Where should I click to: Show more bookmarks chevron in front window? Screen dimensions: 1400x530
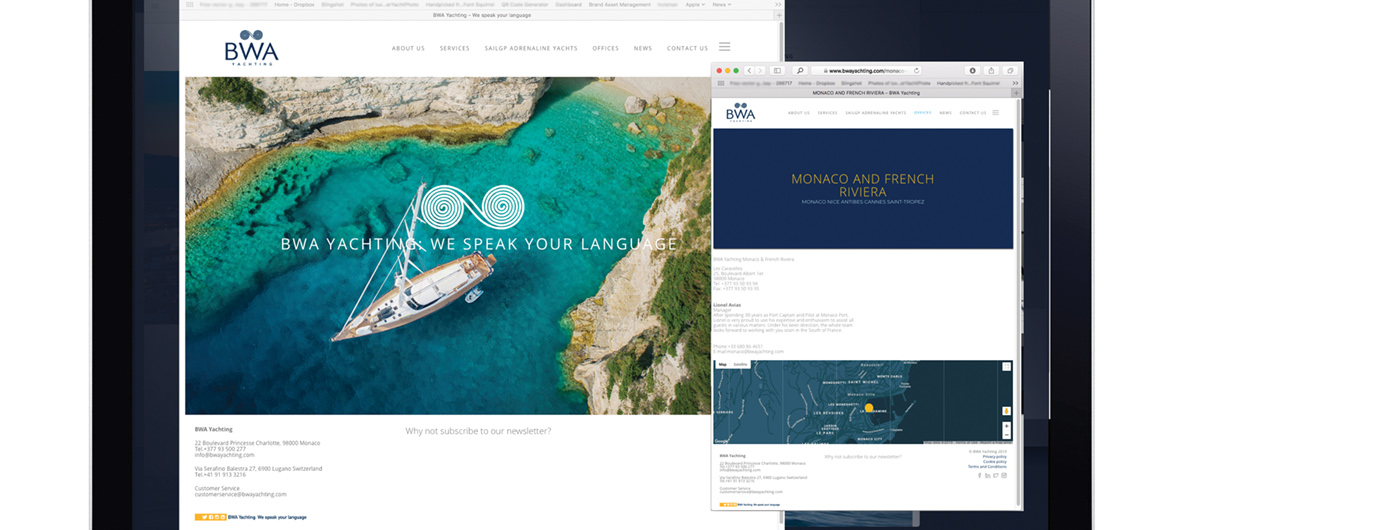pyautogui.click(x=1015, y=83)
